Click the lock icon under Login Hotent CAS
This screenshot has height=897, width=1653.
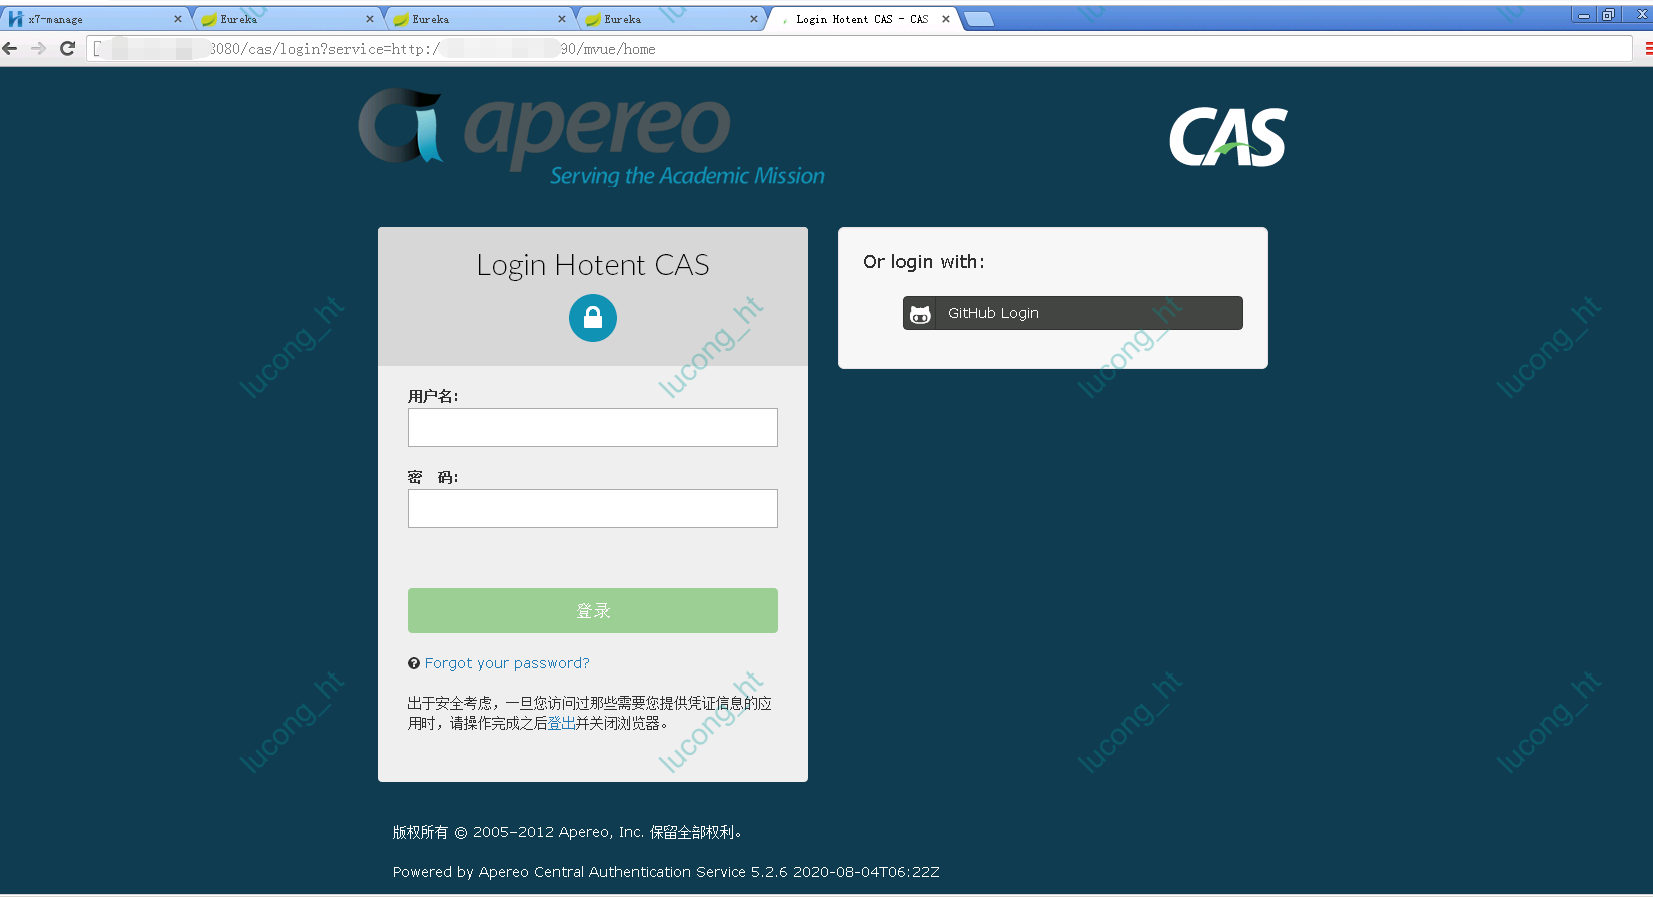593,318
